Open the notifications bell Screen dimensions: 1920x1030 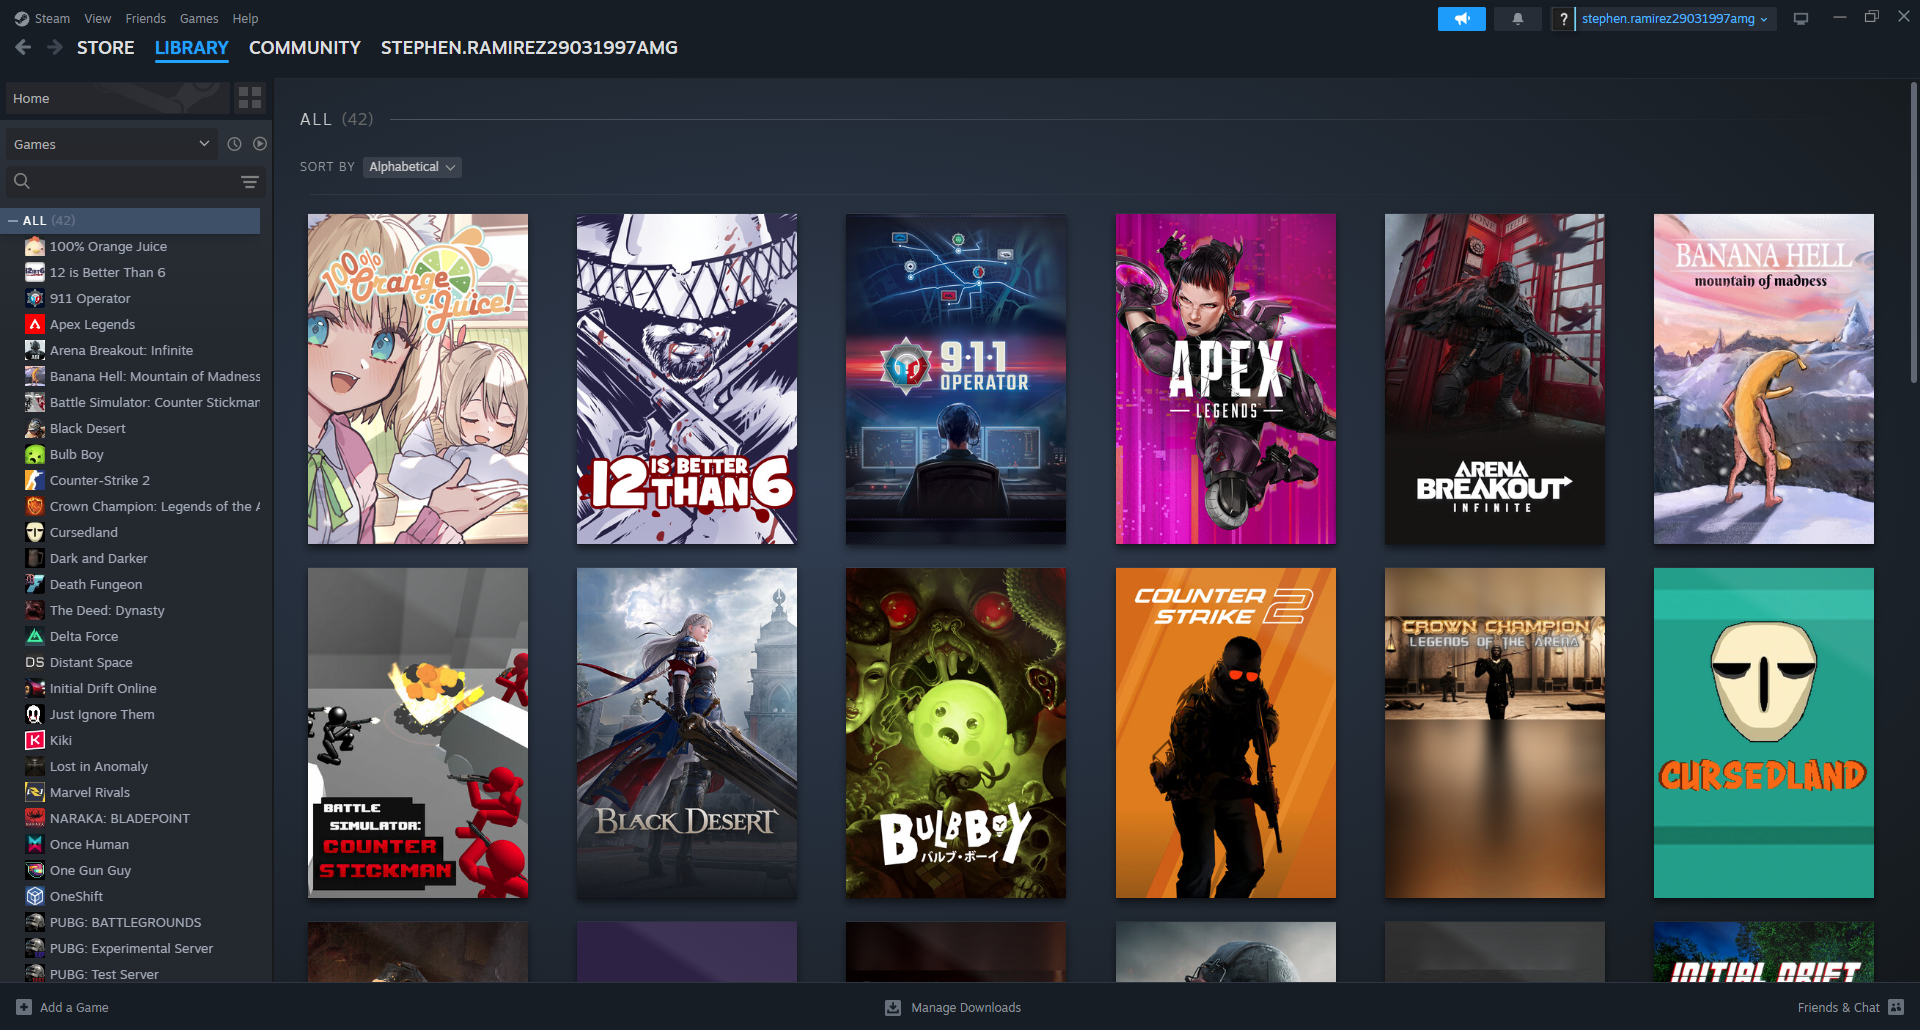pyautogui.click(x=1518, y=19)
